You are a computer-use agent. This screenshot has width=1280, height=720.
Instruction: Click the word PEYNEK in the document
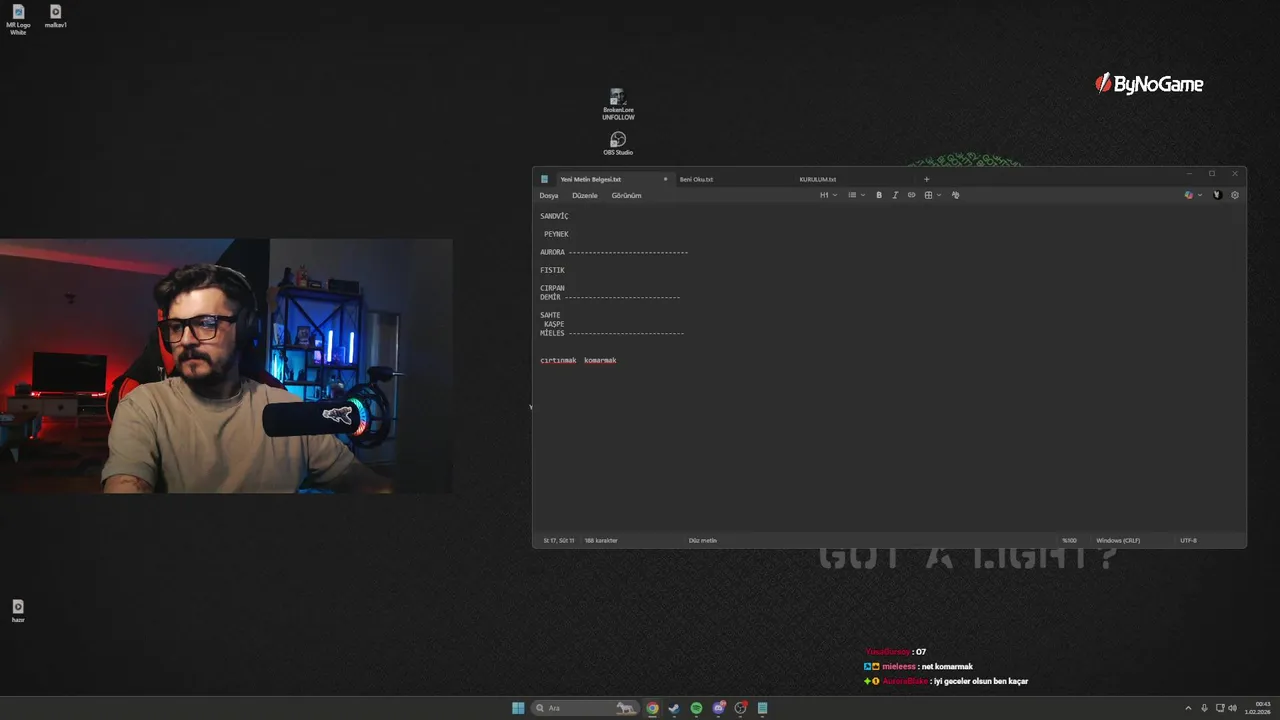[556, 234]
